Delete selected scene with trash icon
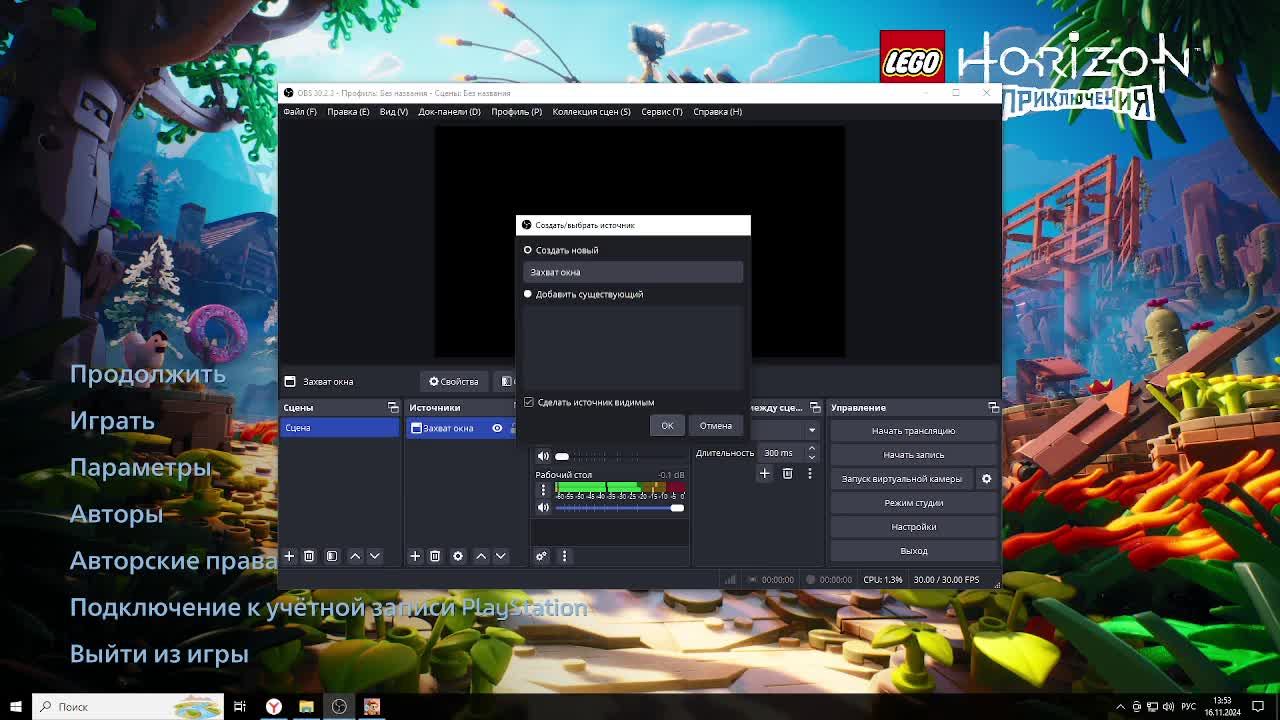1280x720 pixels. coord(309,556)
